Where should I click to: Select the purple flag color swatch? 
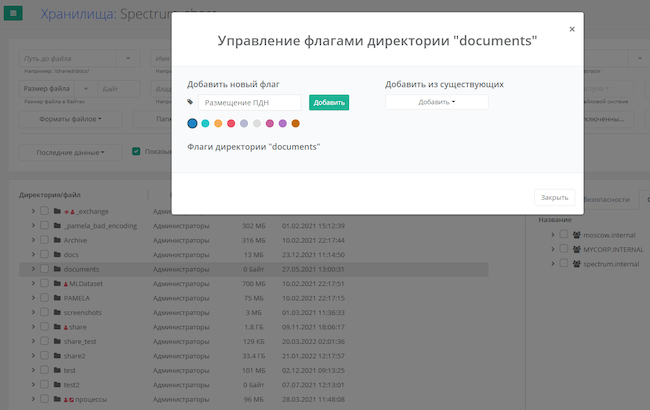click(282, 123)
